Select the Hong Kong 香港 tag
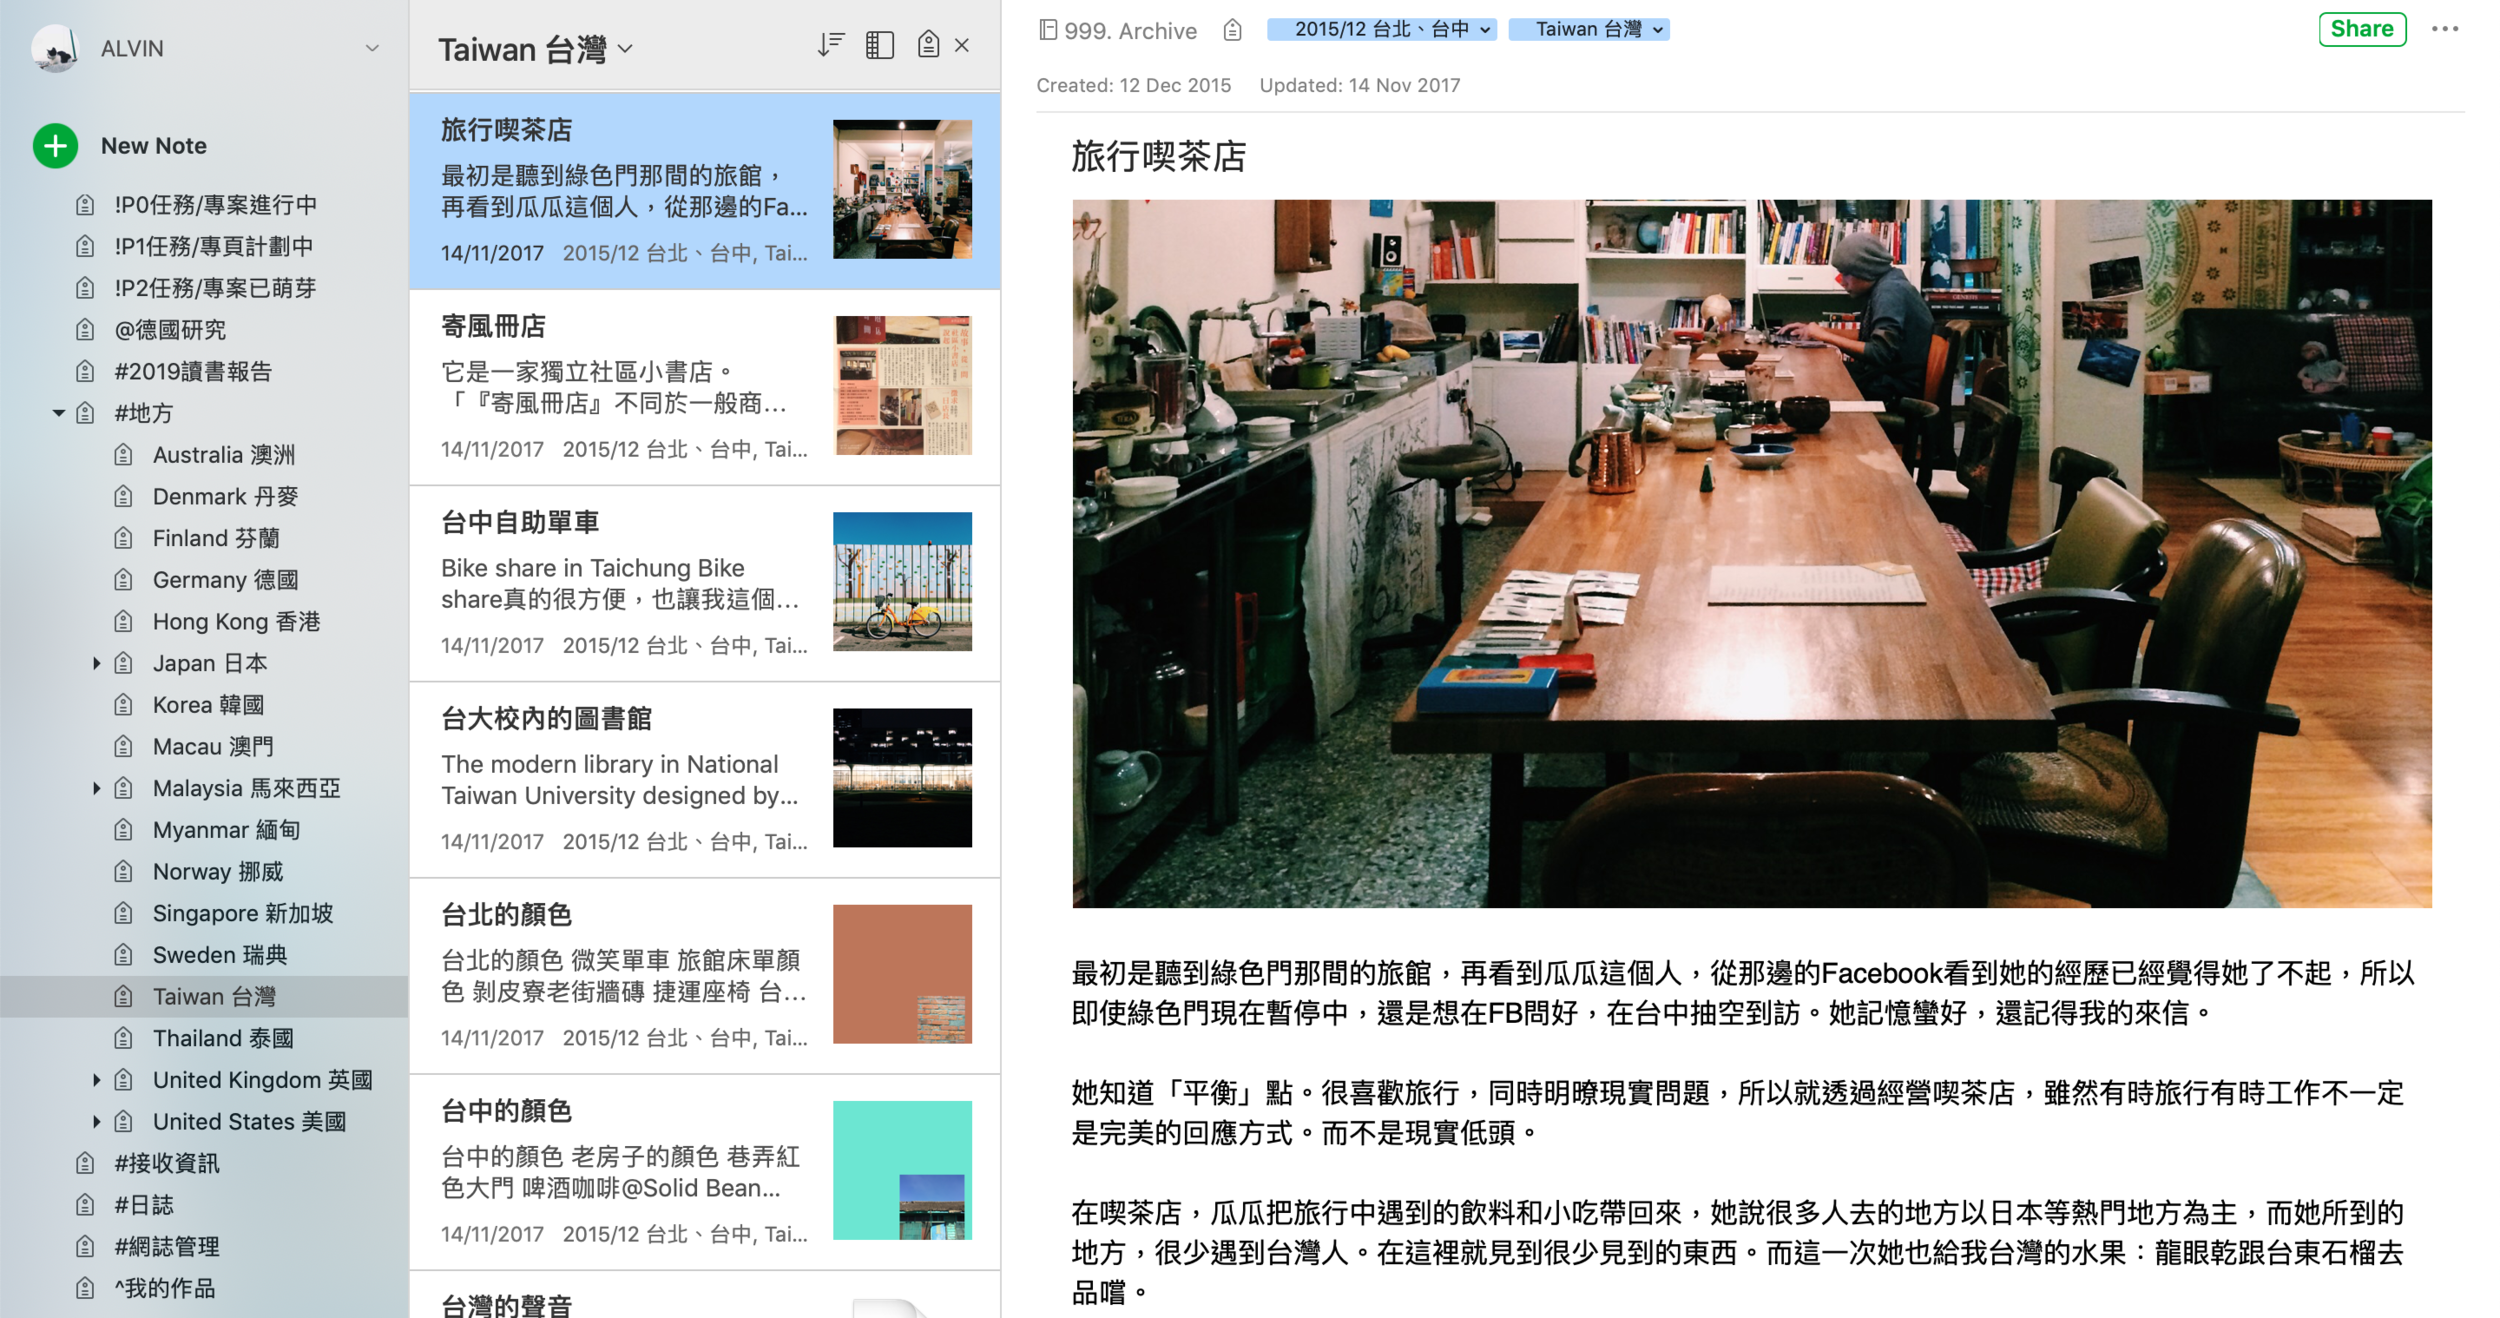Image resolution: width=2500 pixels, height=1318 pixels. (x=236, y=622)
